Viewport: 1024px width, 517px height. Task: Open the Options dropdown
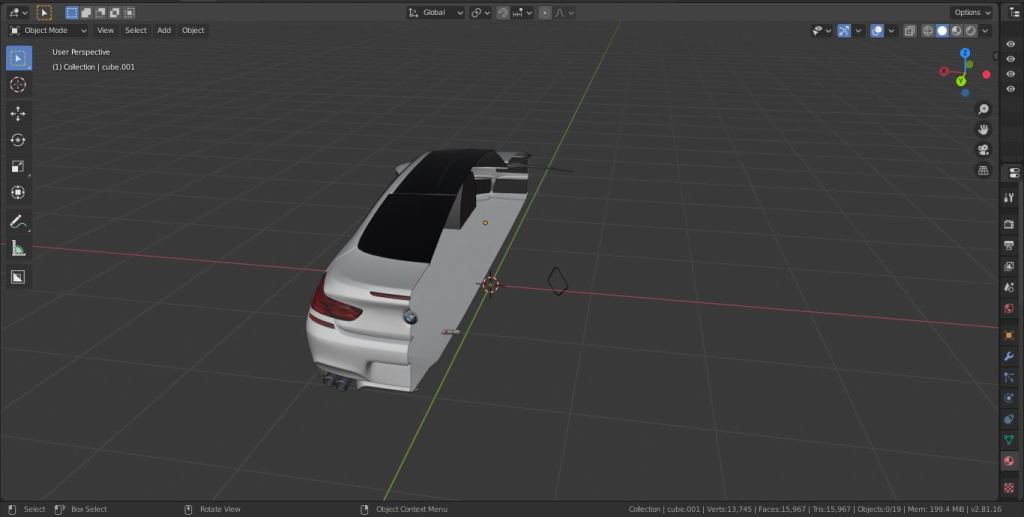pos(971,13)
